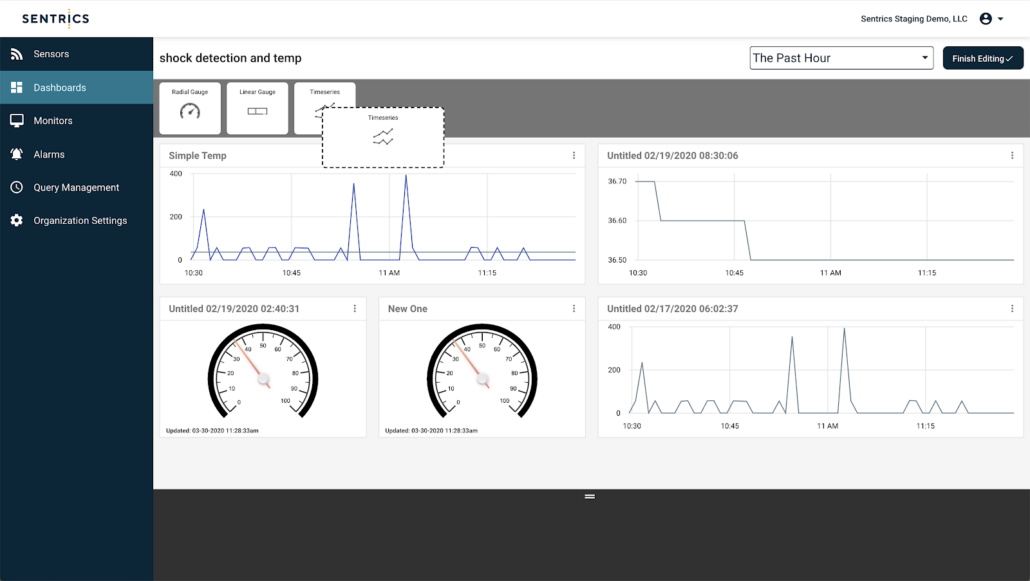Expand the account dropdown arrow
The width and height of the screenshot is (1030, 581).
tap(1000, 19)
